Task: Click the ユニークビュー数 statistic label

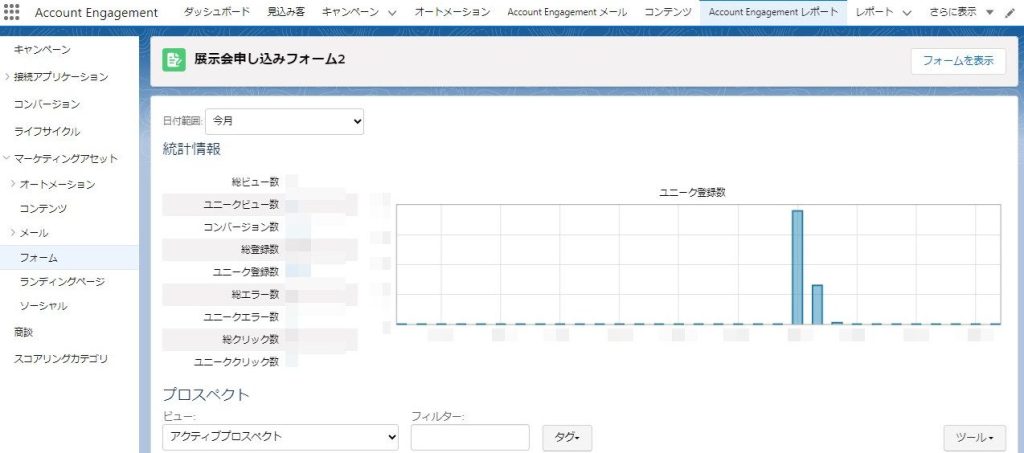Action: pyautogui.click(x=241, y=205)
